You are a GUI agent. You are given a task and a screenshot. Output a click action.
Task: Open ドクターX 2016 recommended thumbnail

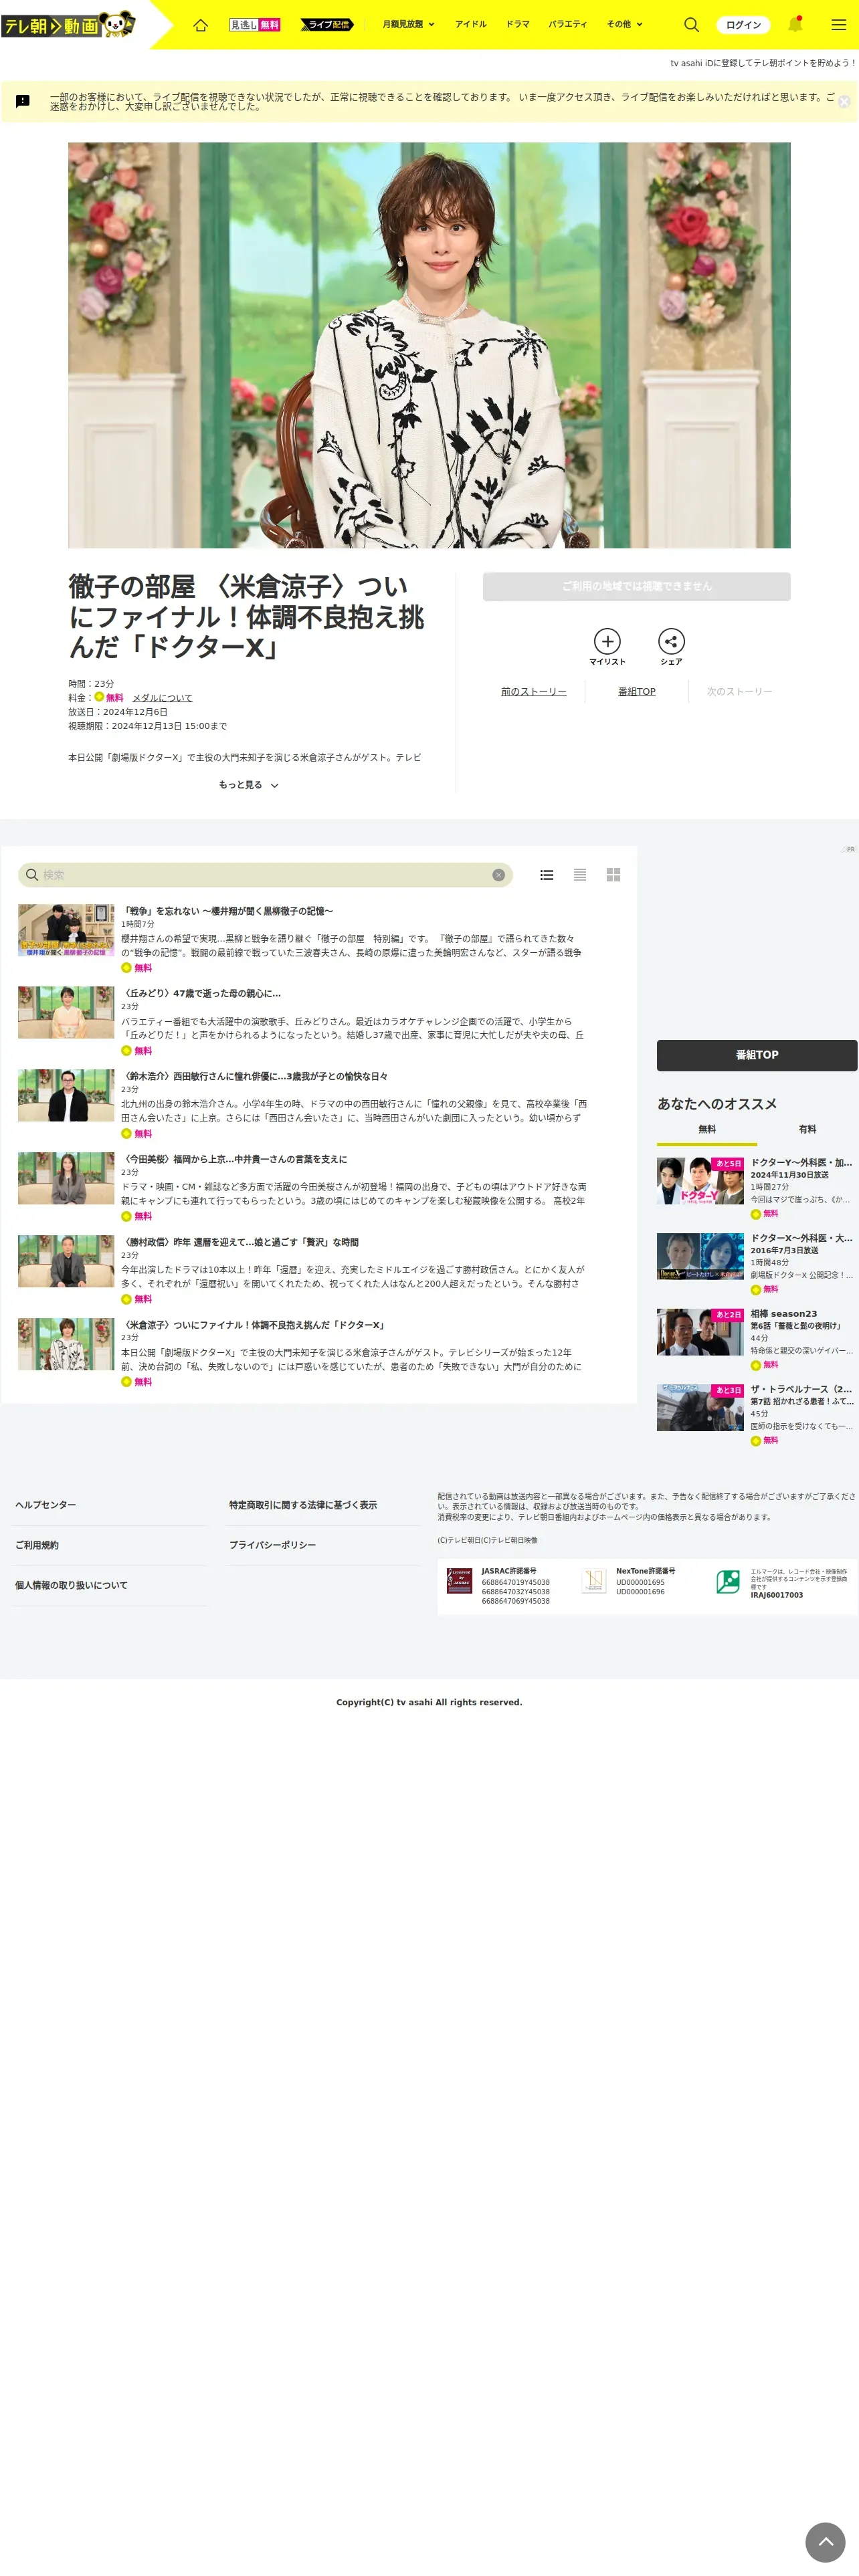[700, 1257]
